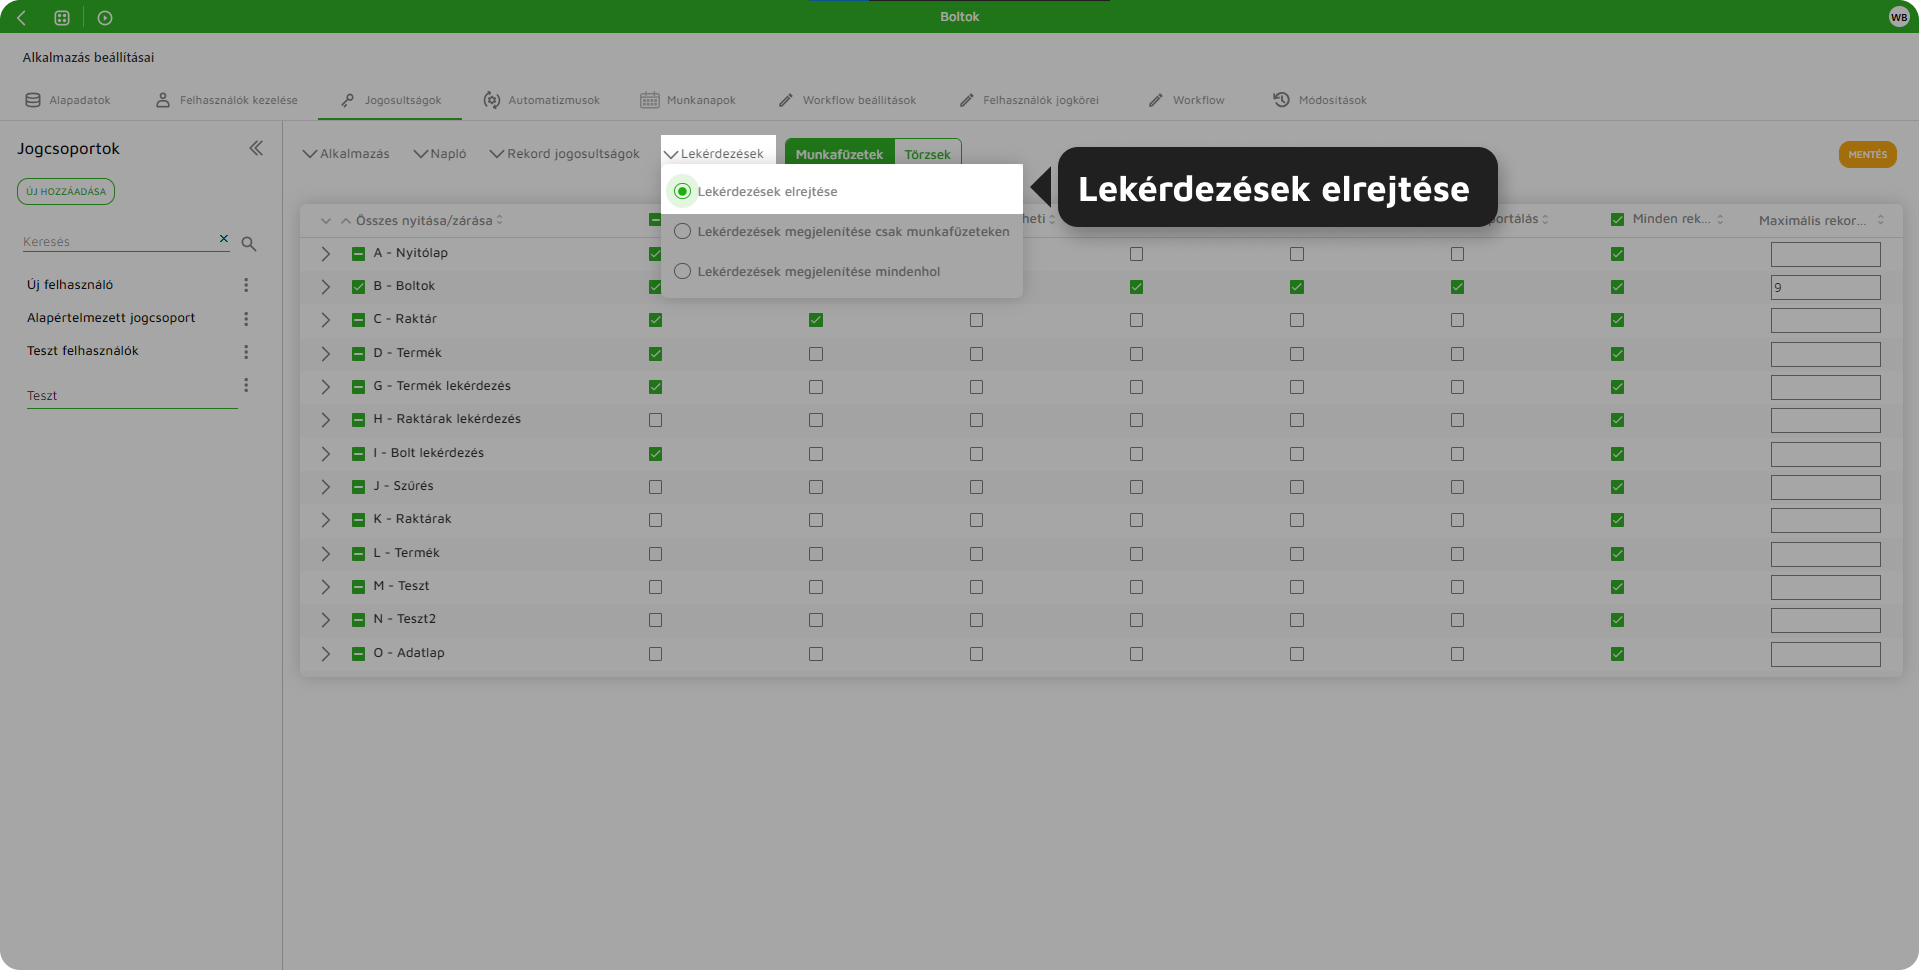Open the Módosítások tab

tap(1319, 100)
